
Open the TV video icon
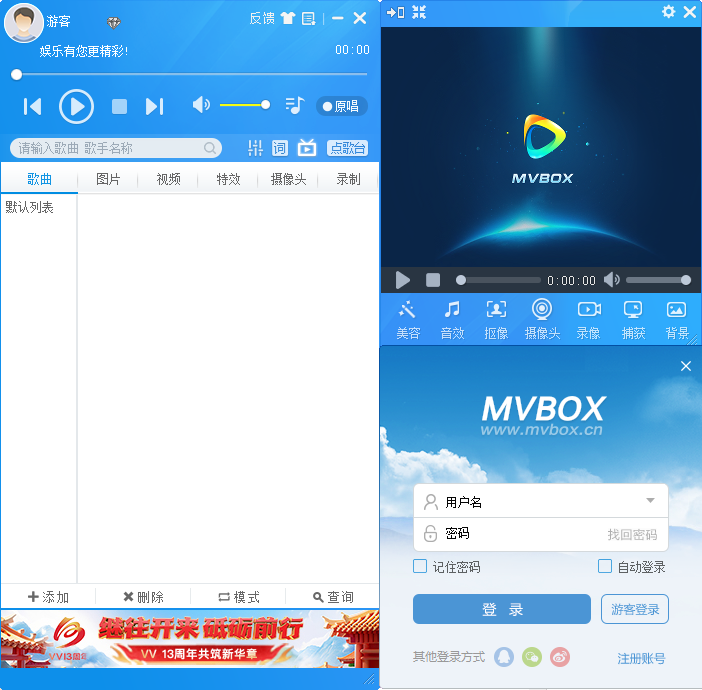307,147
